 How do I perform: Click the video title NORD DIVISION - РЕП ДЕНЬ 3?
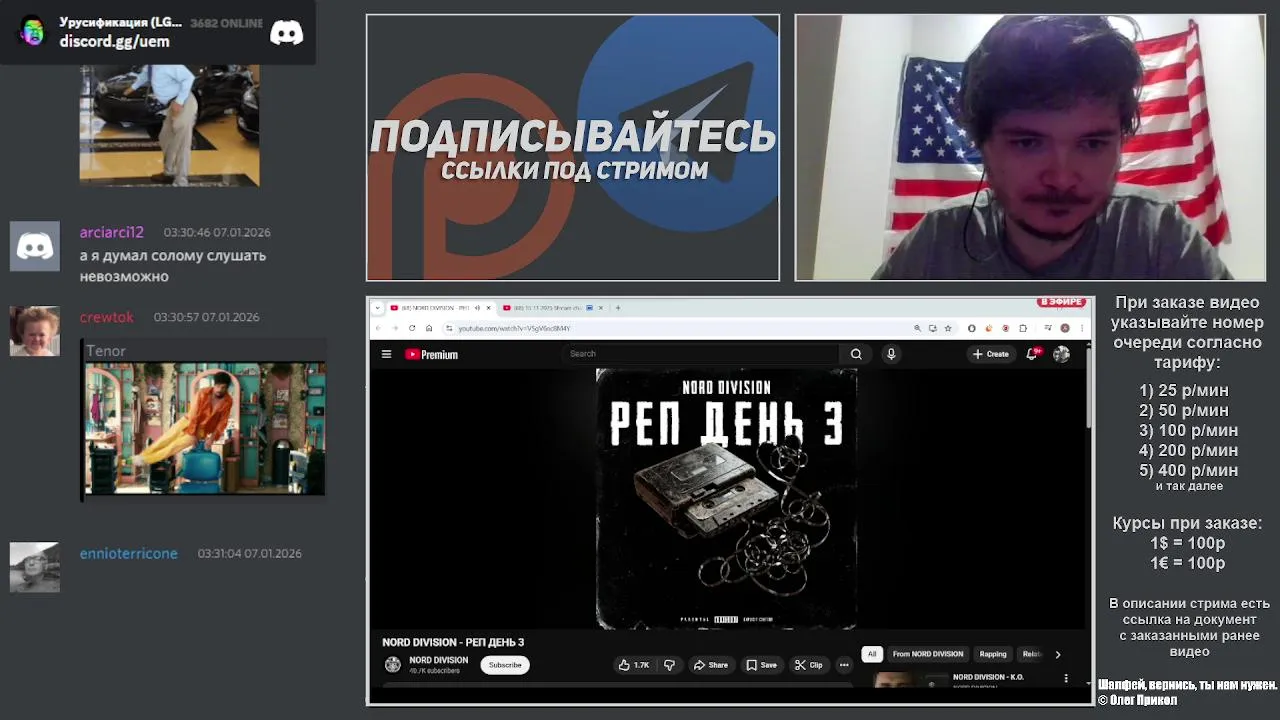tap(453, 642)
